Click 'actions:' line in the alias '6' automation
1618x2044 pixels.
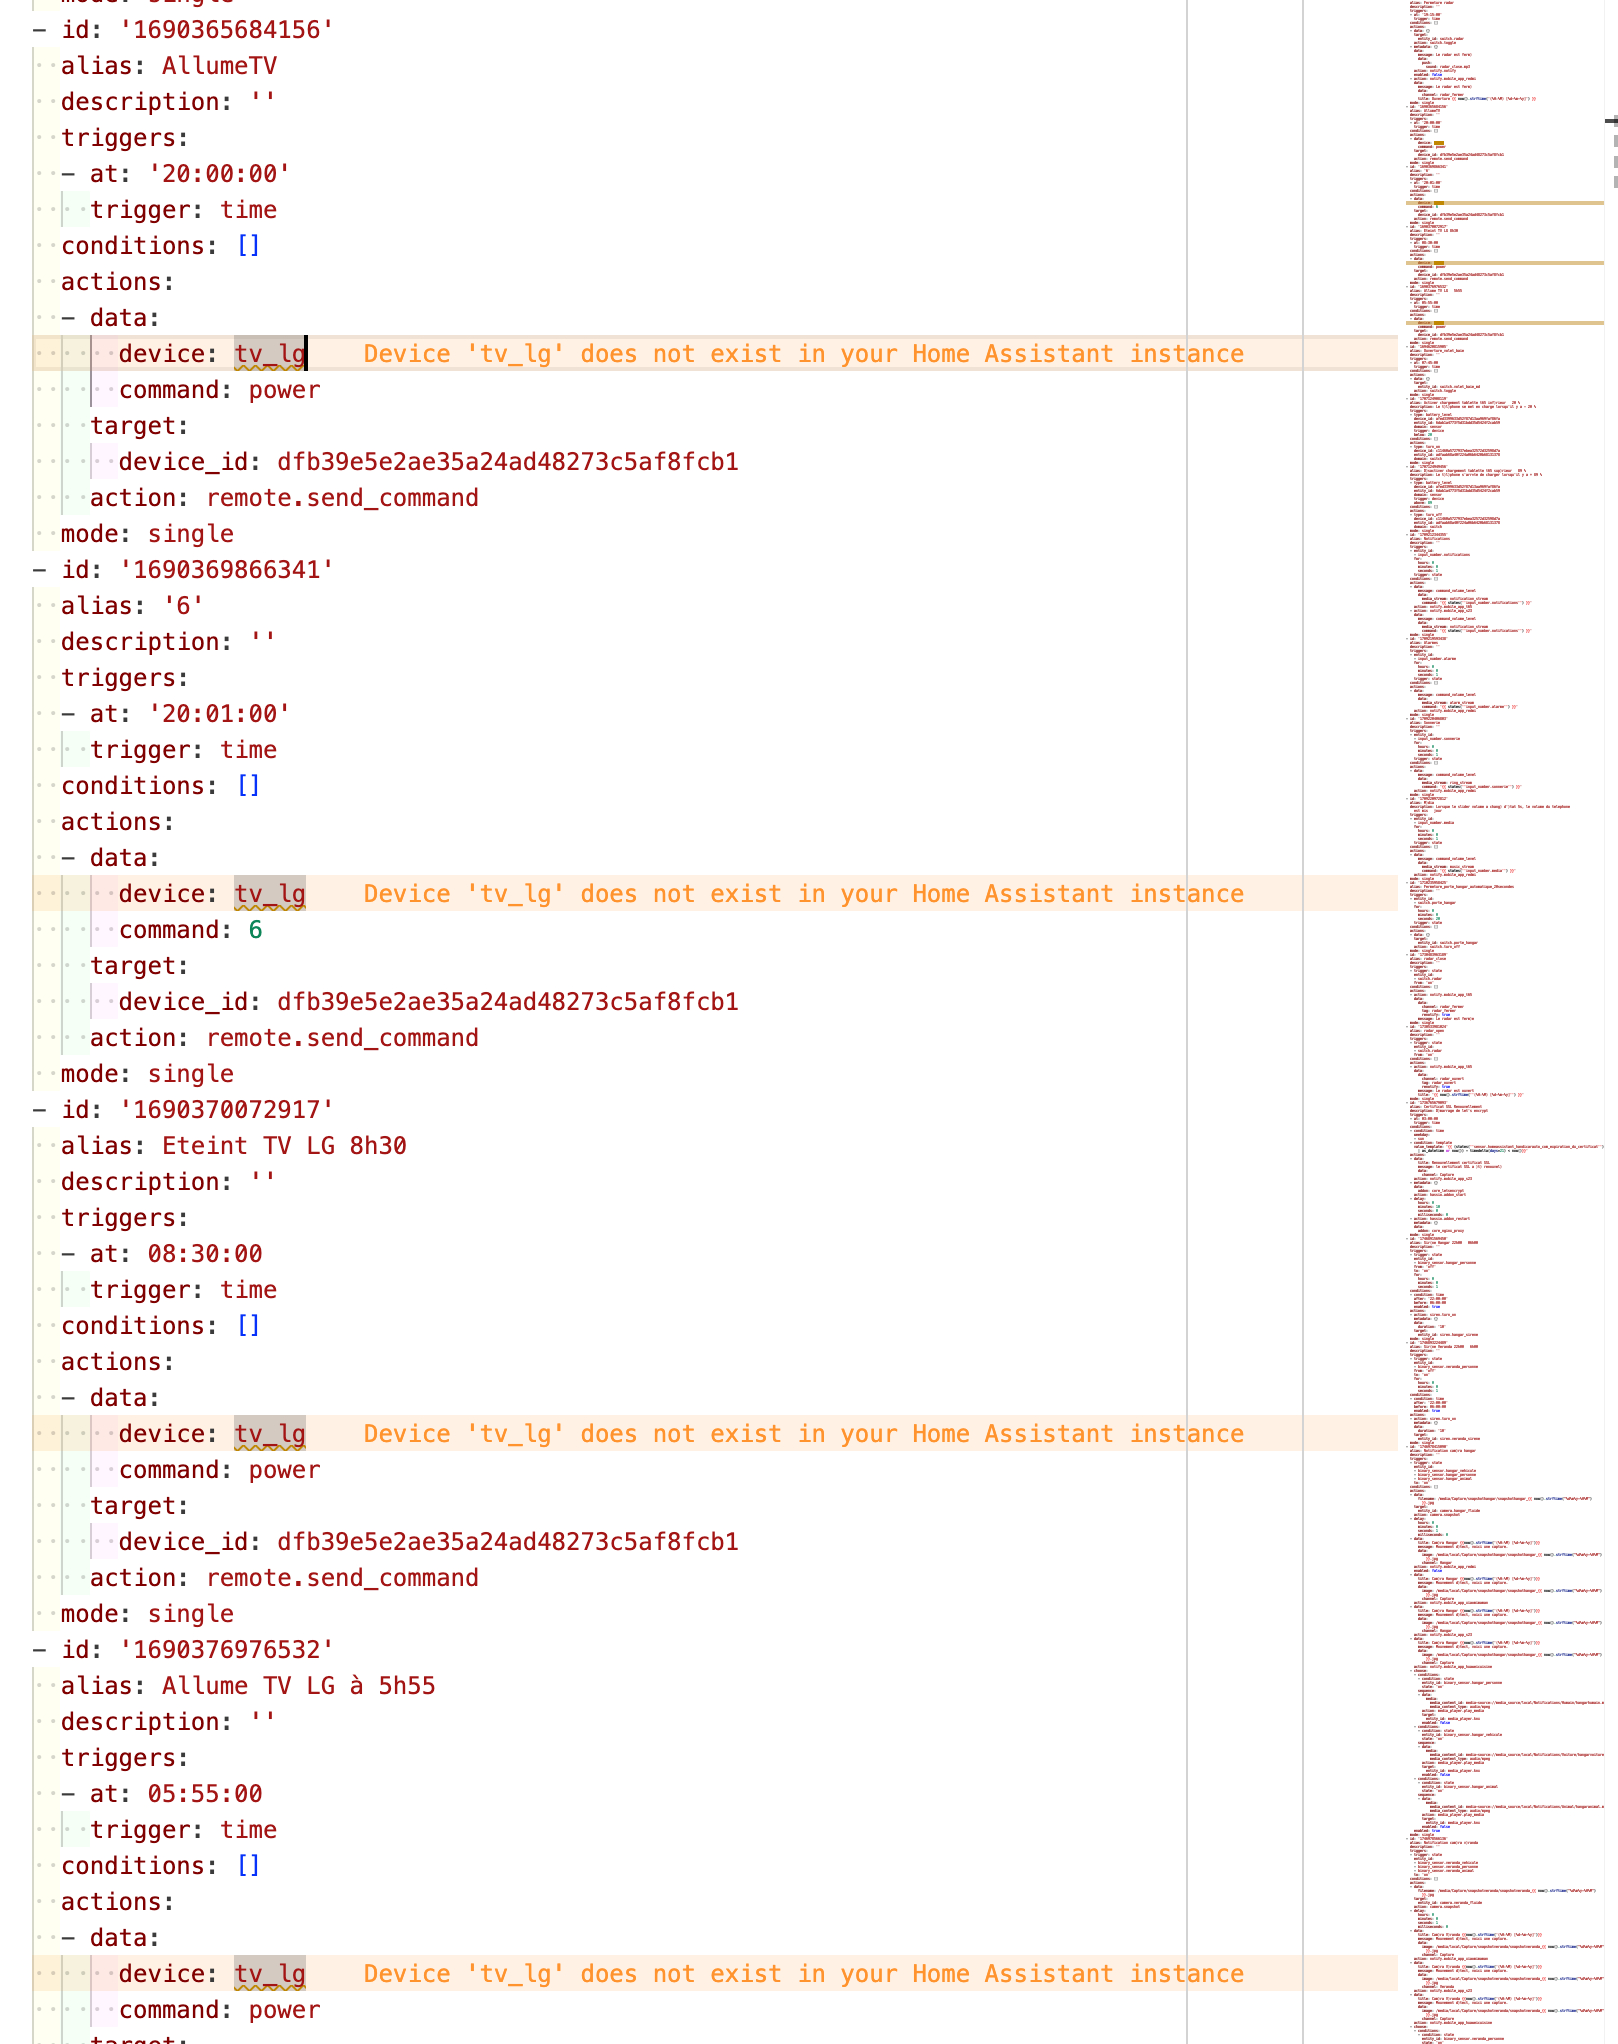pos(118,822)
